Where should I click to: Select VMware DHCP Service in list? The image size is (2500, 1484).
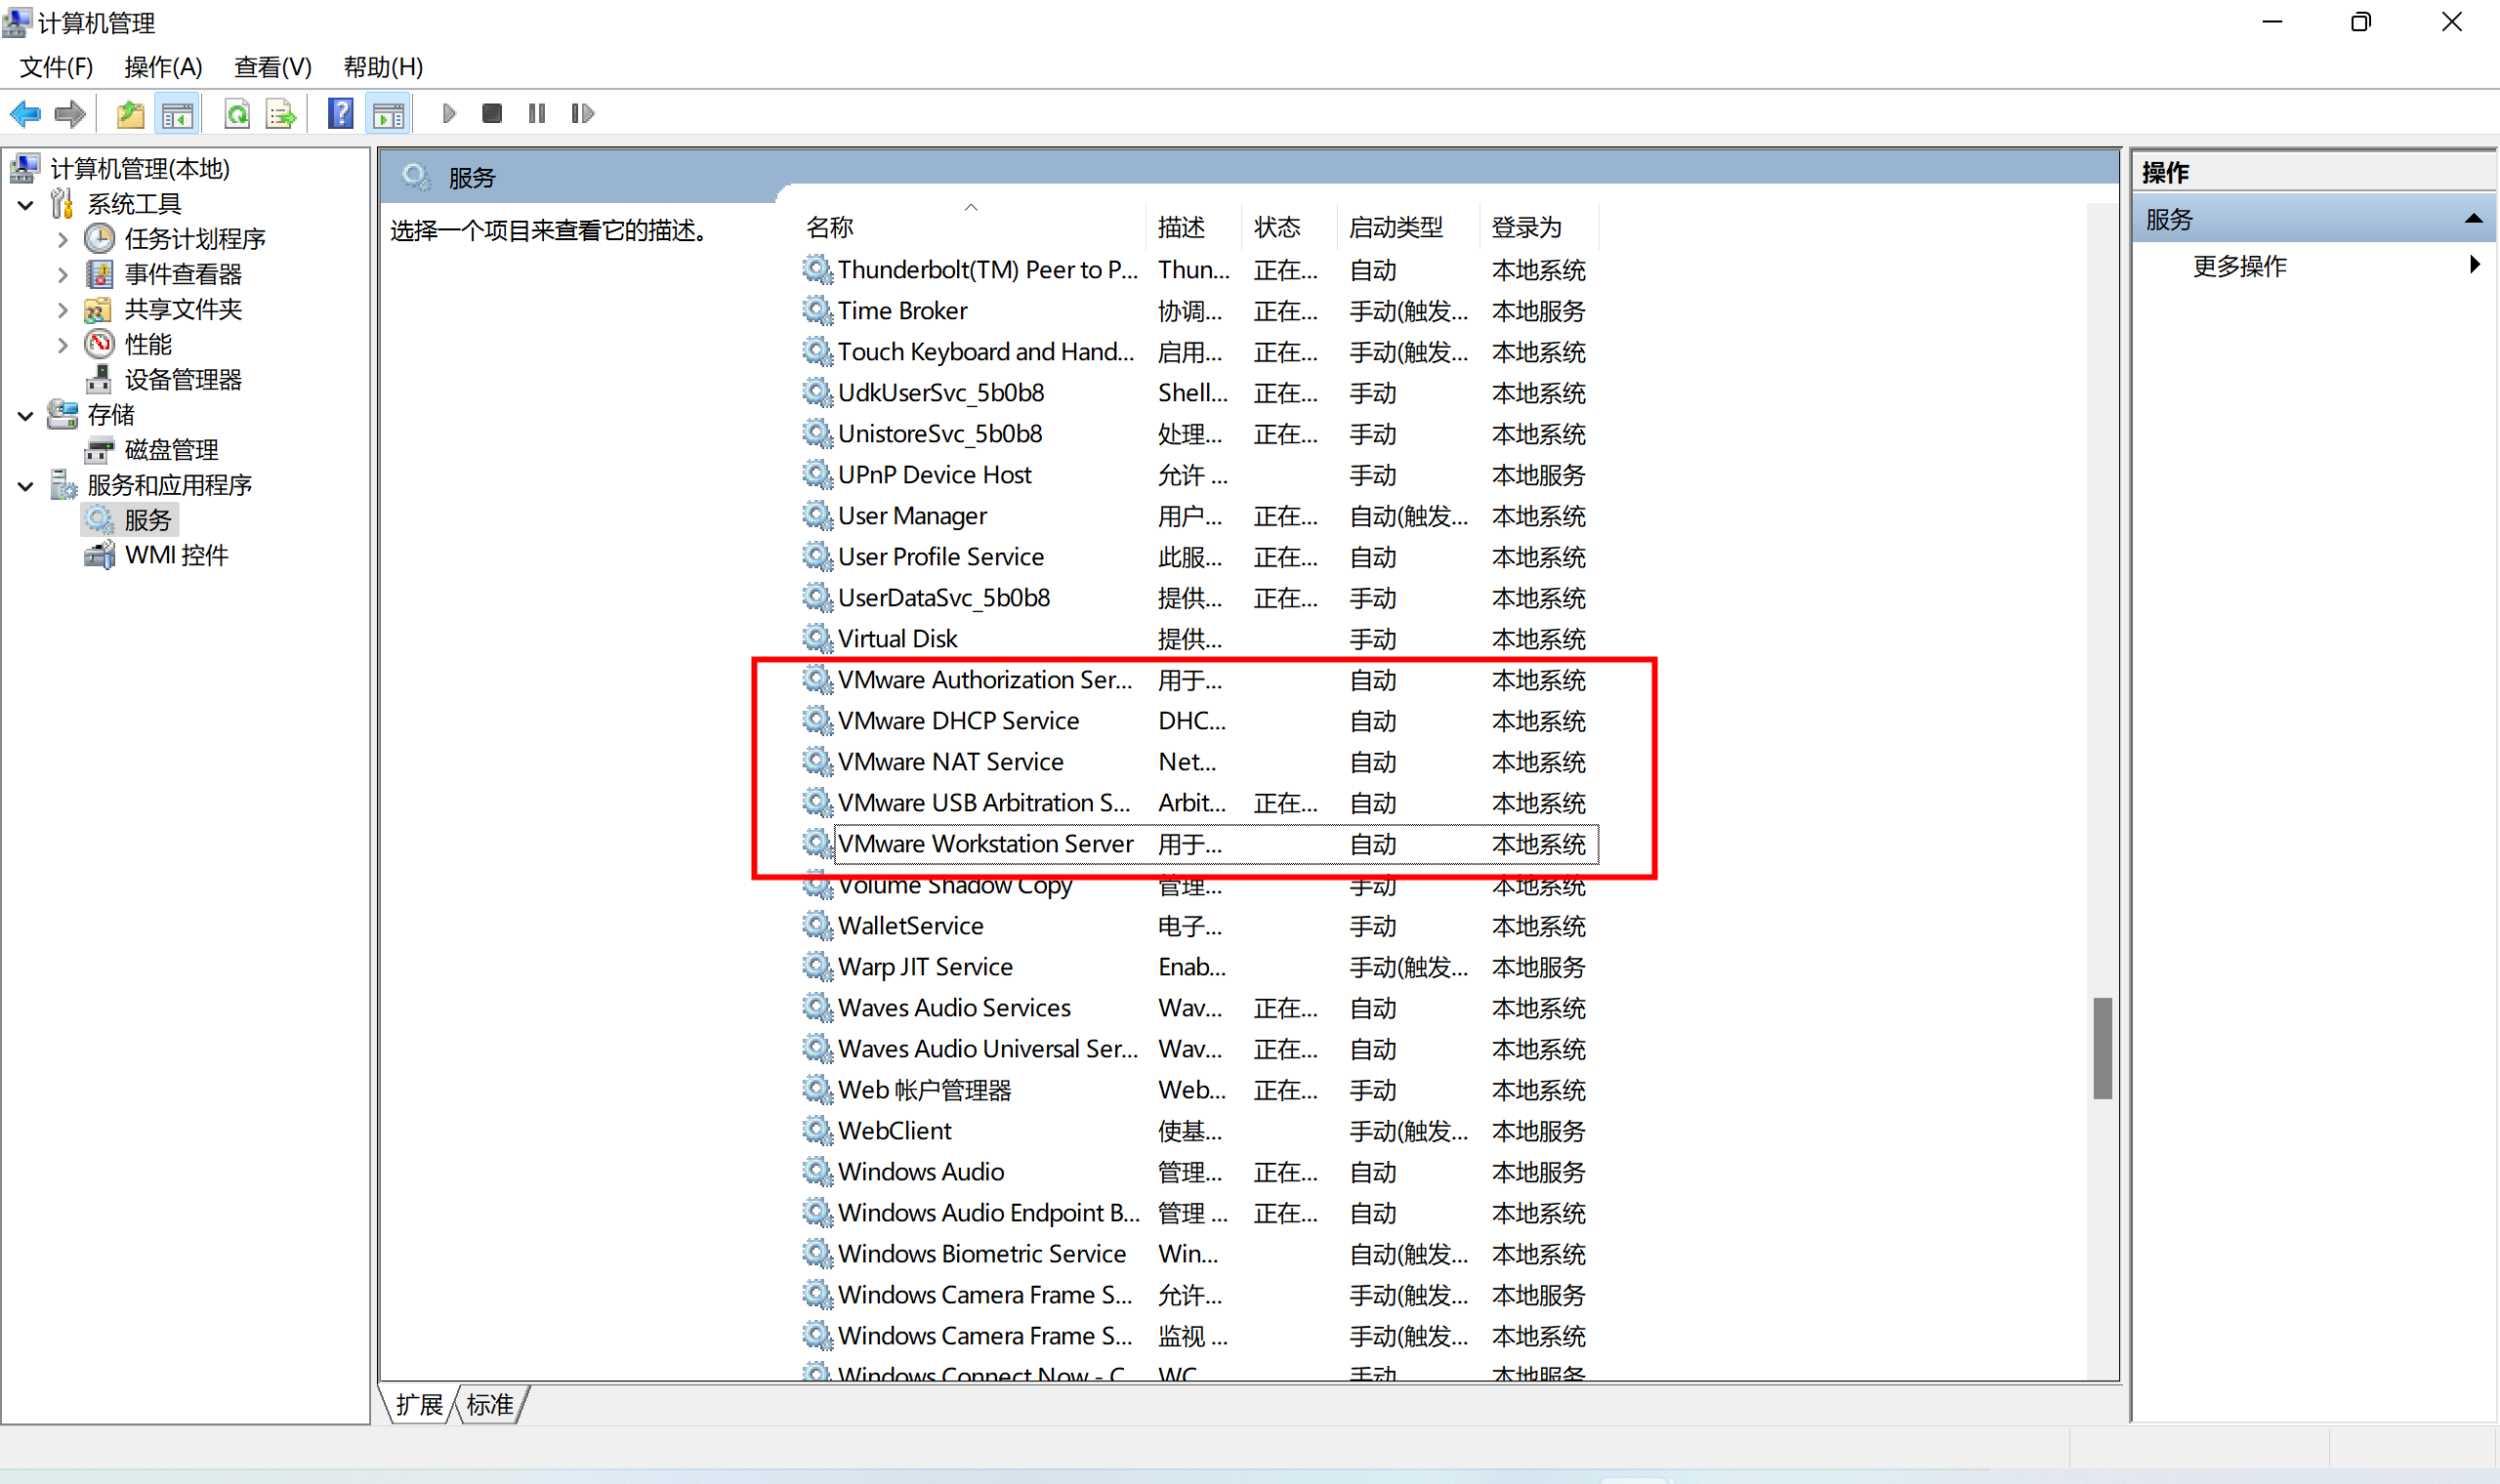(984, 719)
